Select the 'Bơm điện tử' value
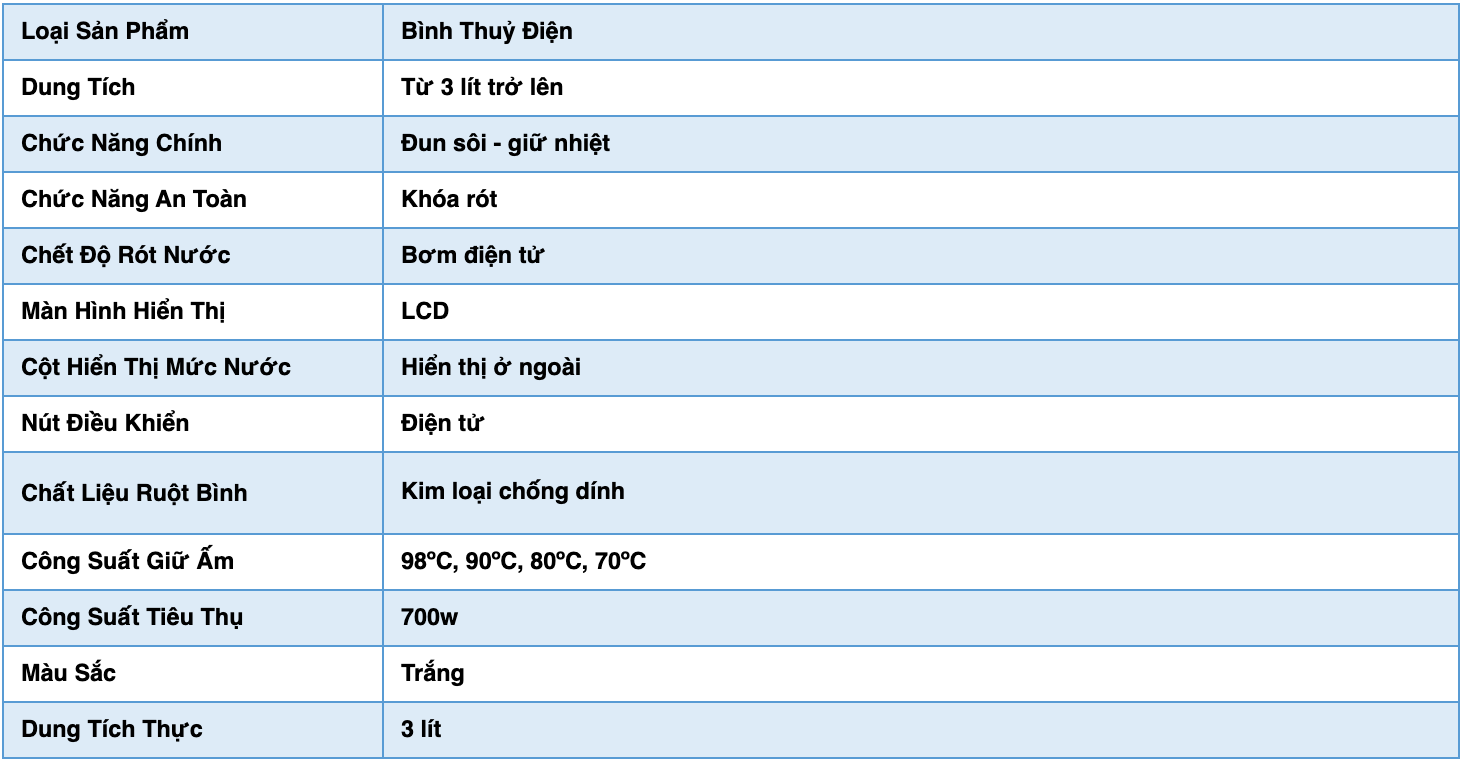1462x760 pixels. 472,255
